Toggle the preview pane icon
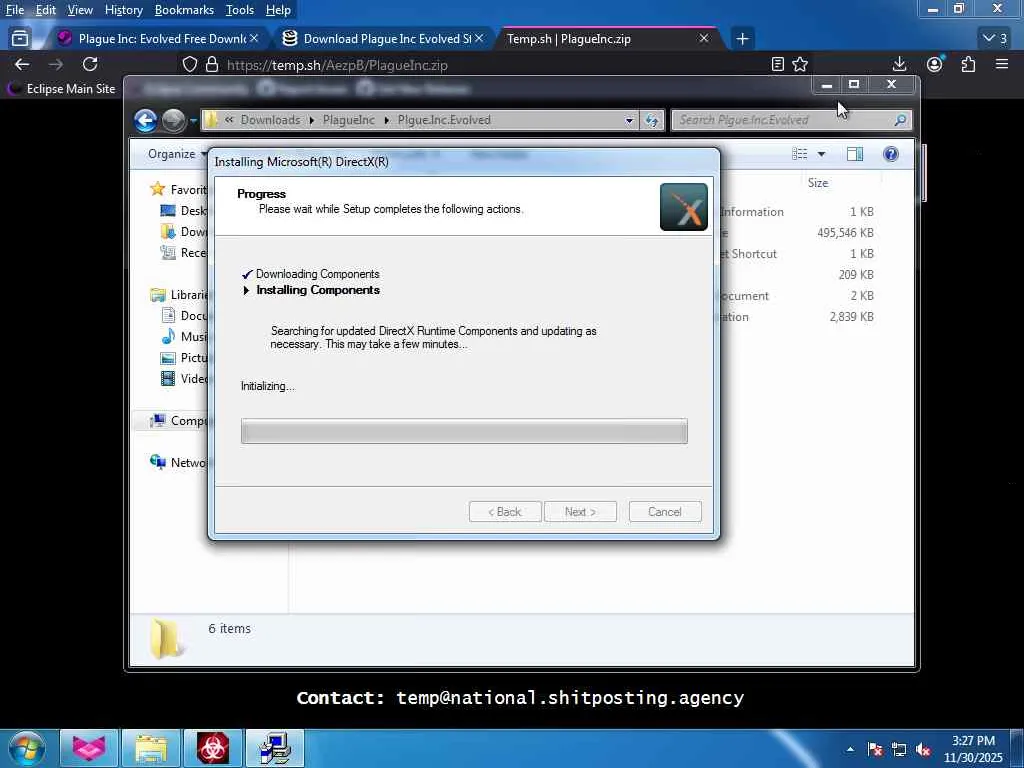Screen dimensions: 1024x768 pyautogui.click(x=855, y=154)
